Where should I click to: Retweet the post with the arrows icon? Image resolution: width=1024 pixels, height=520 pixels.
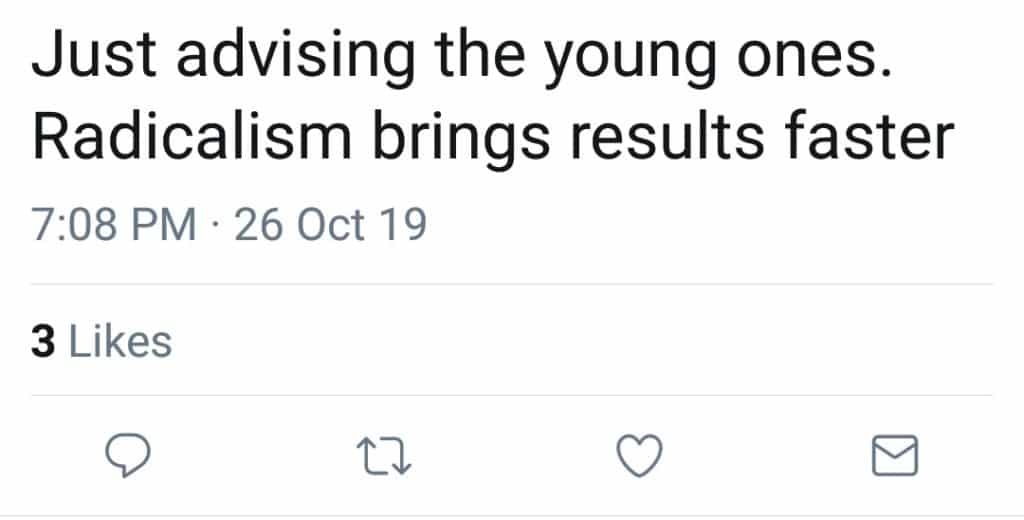383,457
